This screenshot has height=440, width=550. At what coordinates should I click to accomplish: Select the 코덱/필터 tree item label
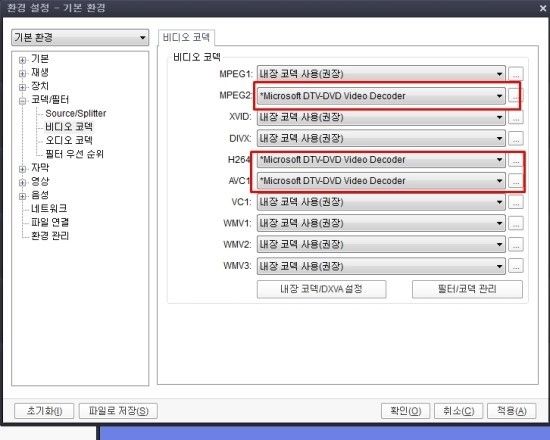coord(50,100)
